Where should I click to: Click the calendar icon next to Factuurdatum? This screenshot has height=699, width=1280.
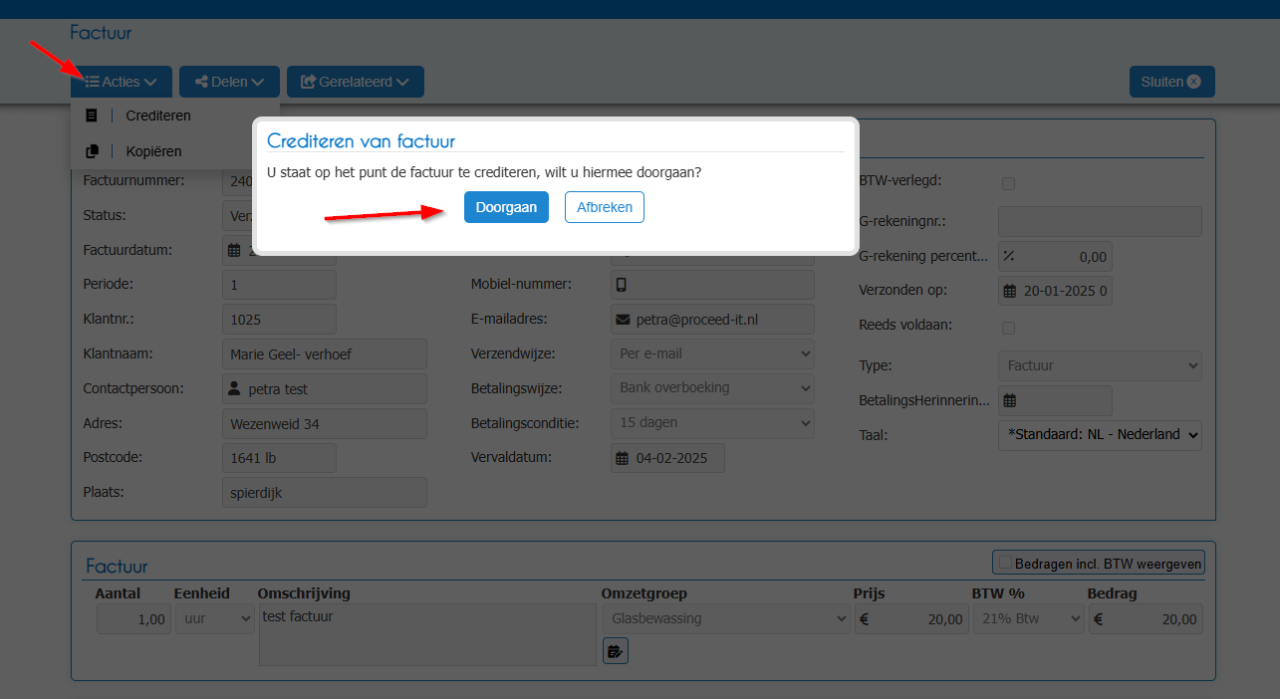tap(235, 250)
